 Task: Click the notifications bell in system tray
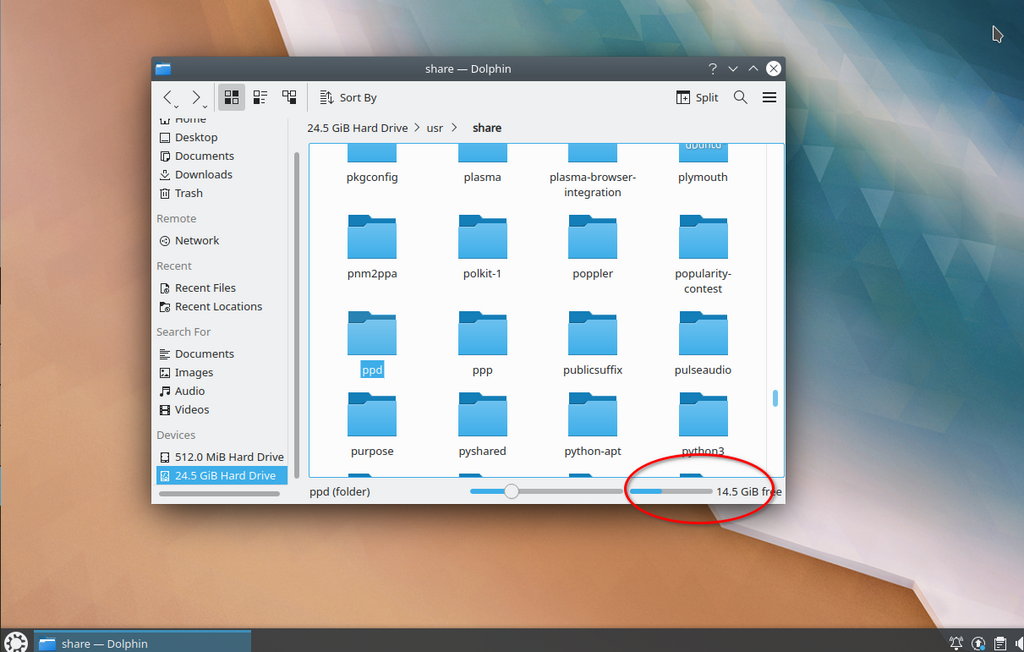[956, 643]
